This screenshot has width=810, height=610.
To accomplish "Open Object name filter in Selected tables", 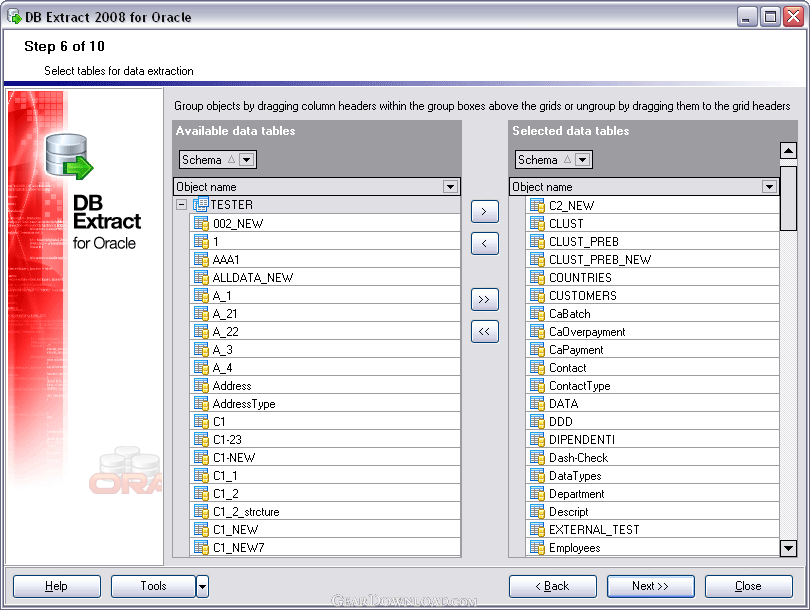I will click(x=769, y=186).
